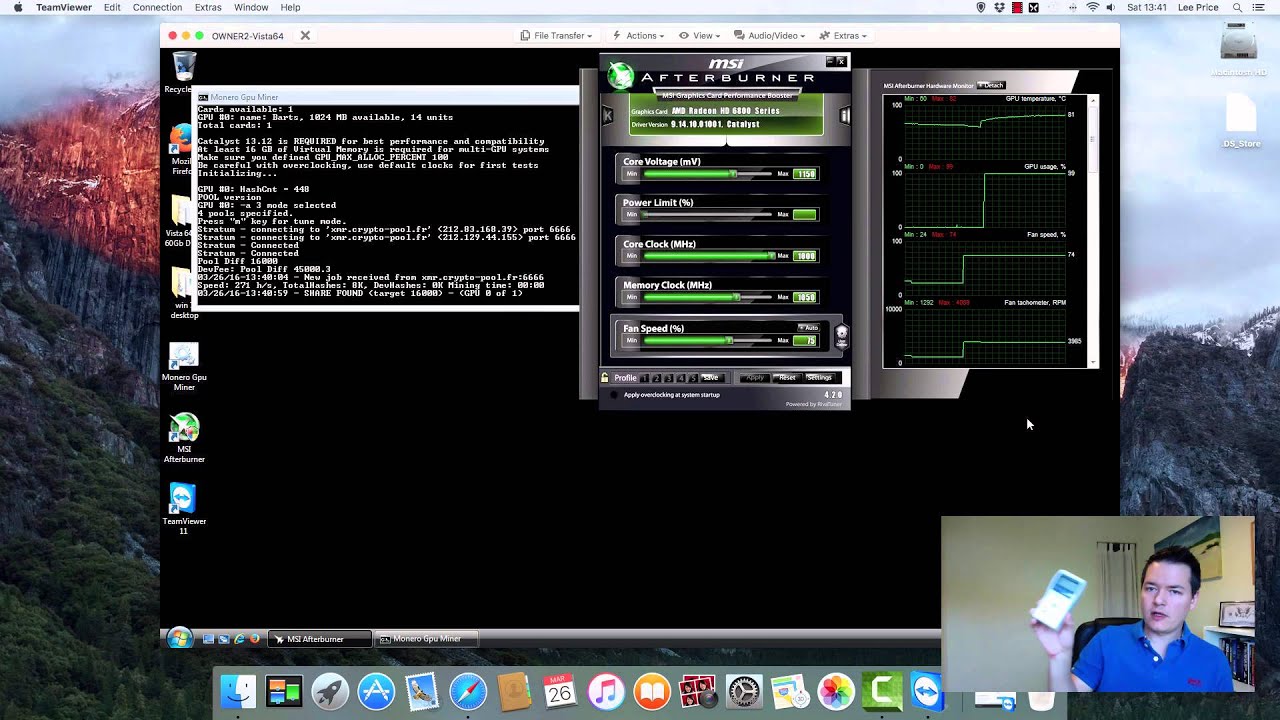Open the TeamViewer menu in menu bar
Viewport: 1280px width, 720px height.
click(64, 7)
